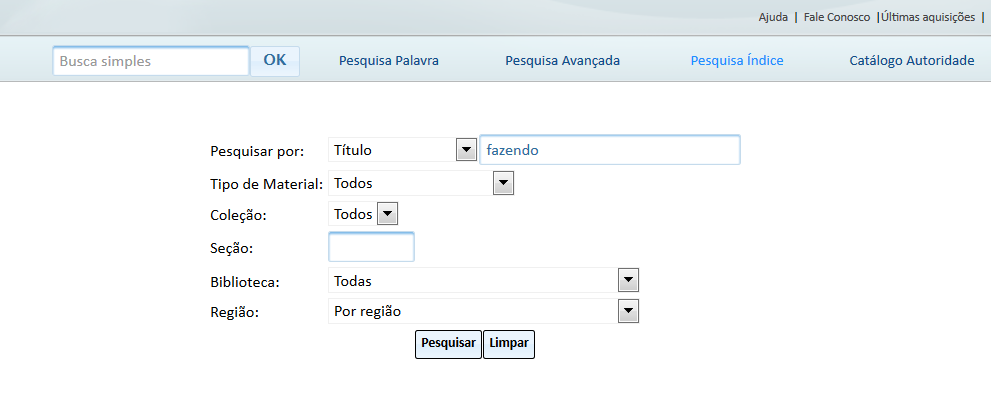
Task: Switch to Pesquisa Avançada tab
Action: [562, 61]
